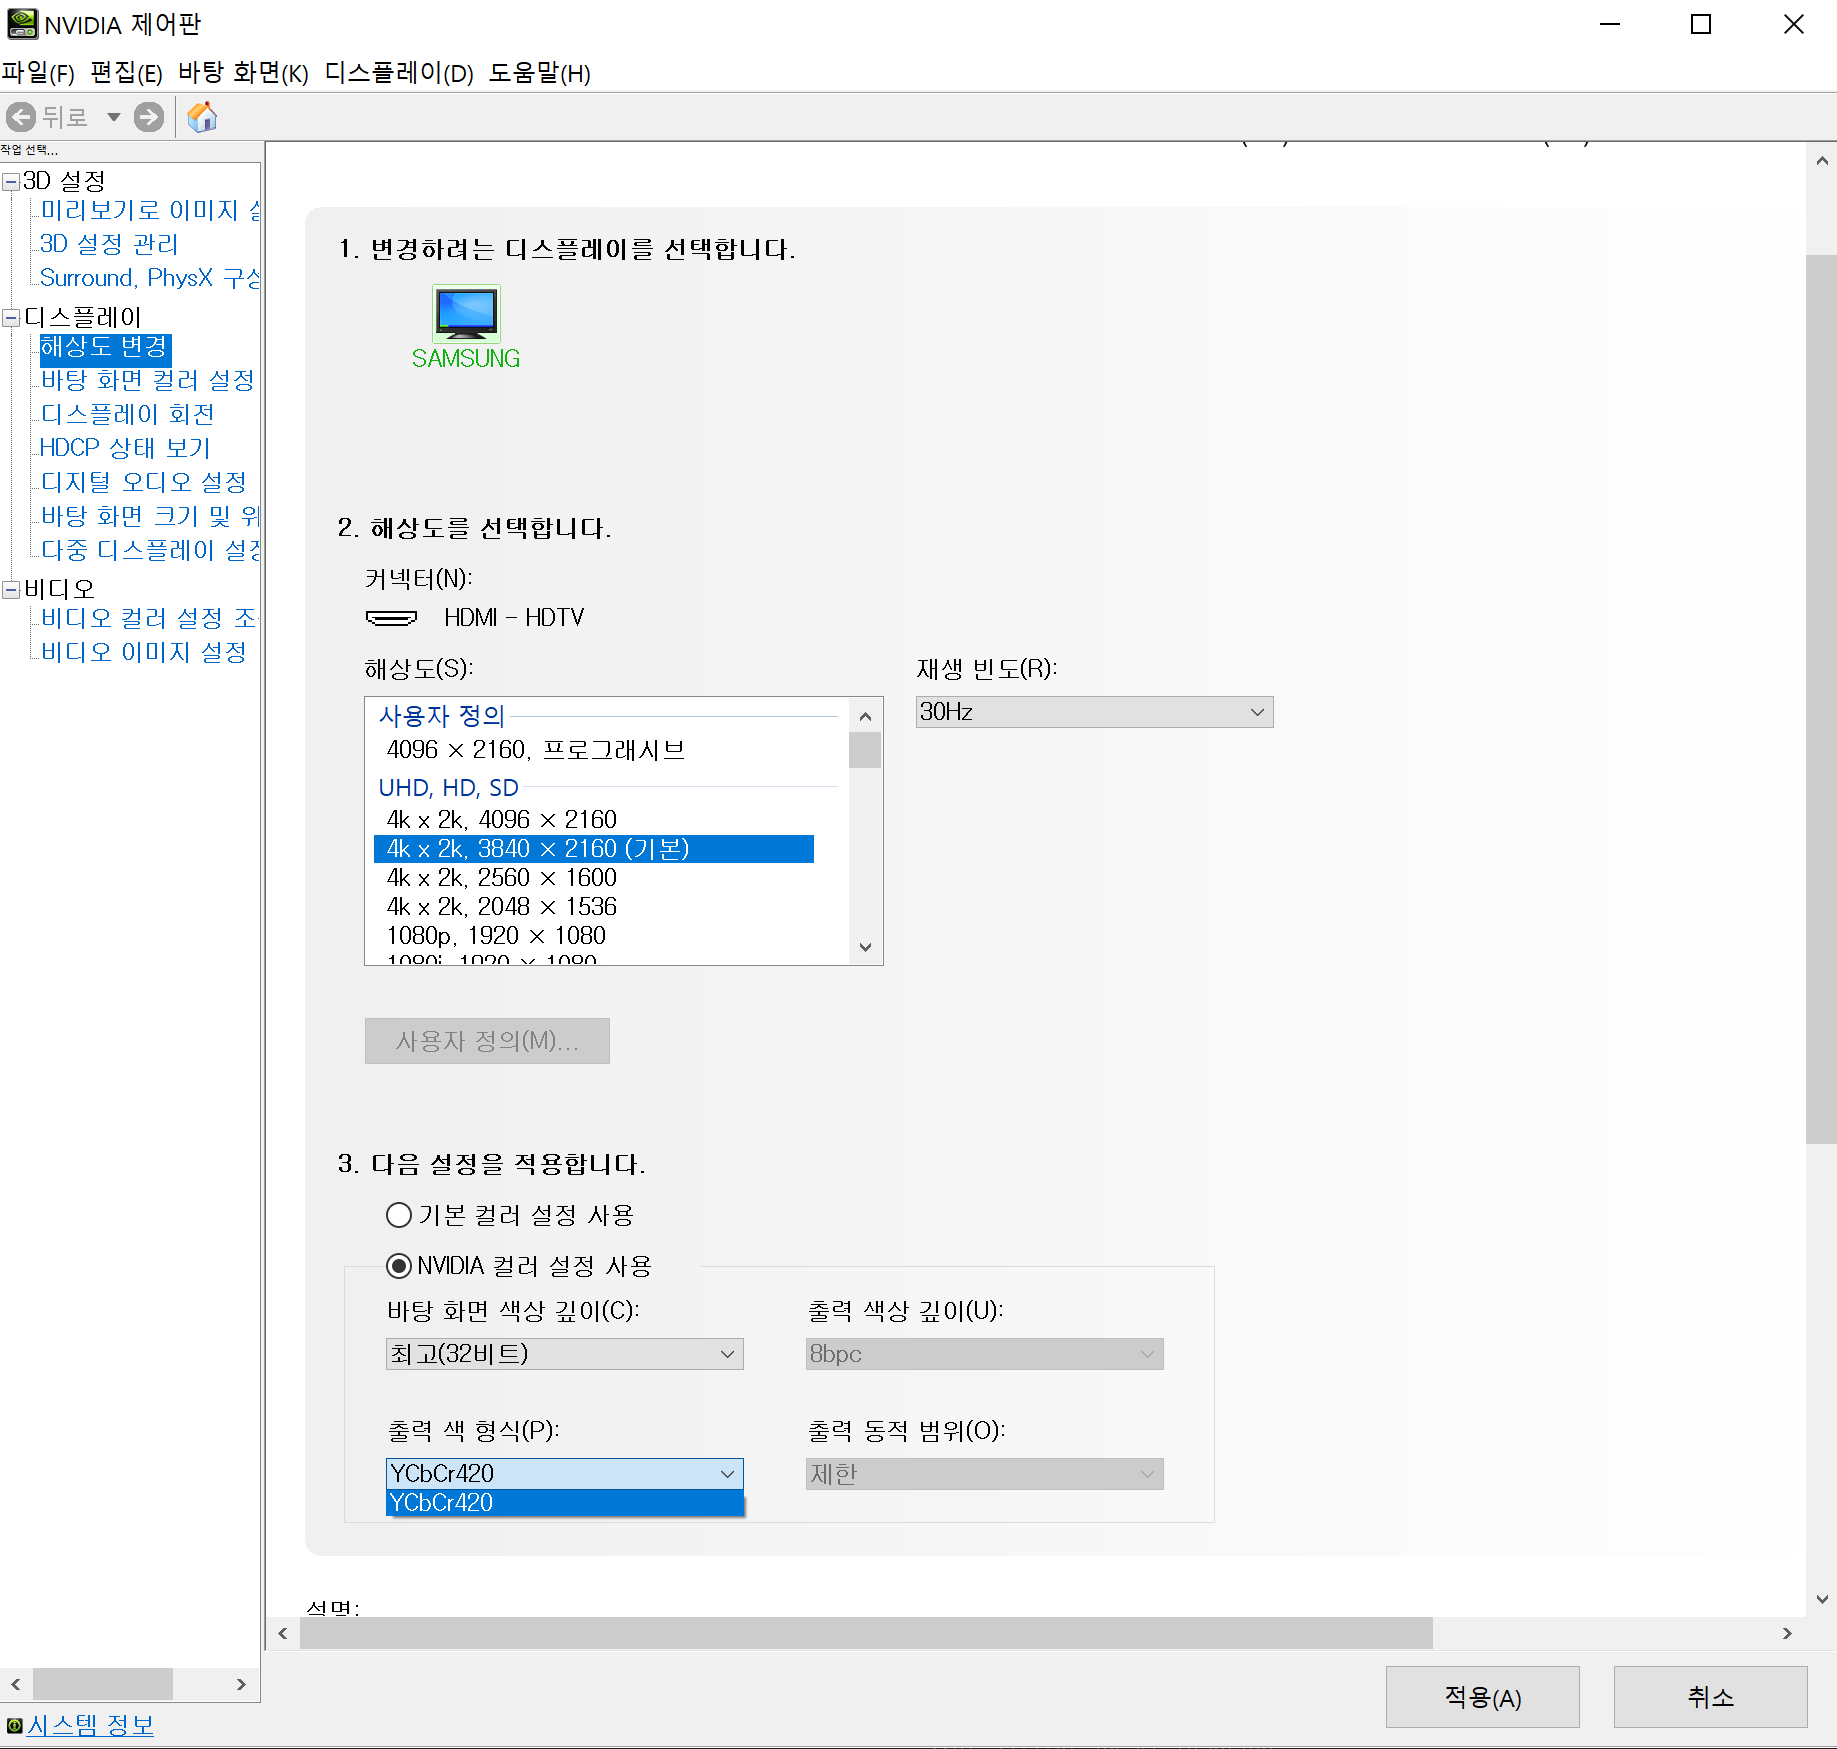Open 미리보기로 이미지 설정 tree item

(150, 210)
